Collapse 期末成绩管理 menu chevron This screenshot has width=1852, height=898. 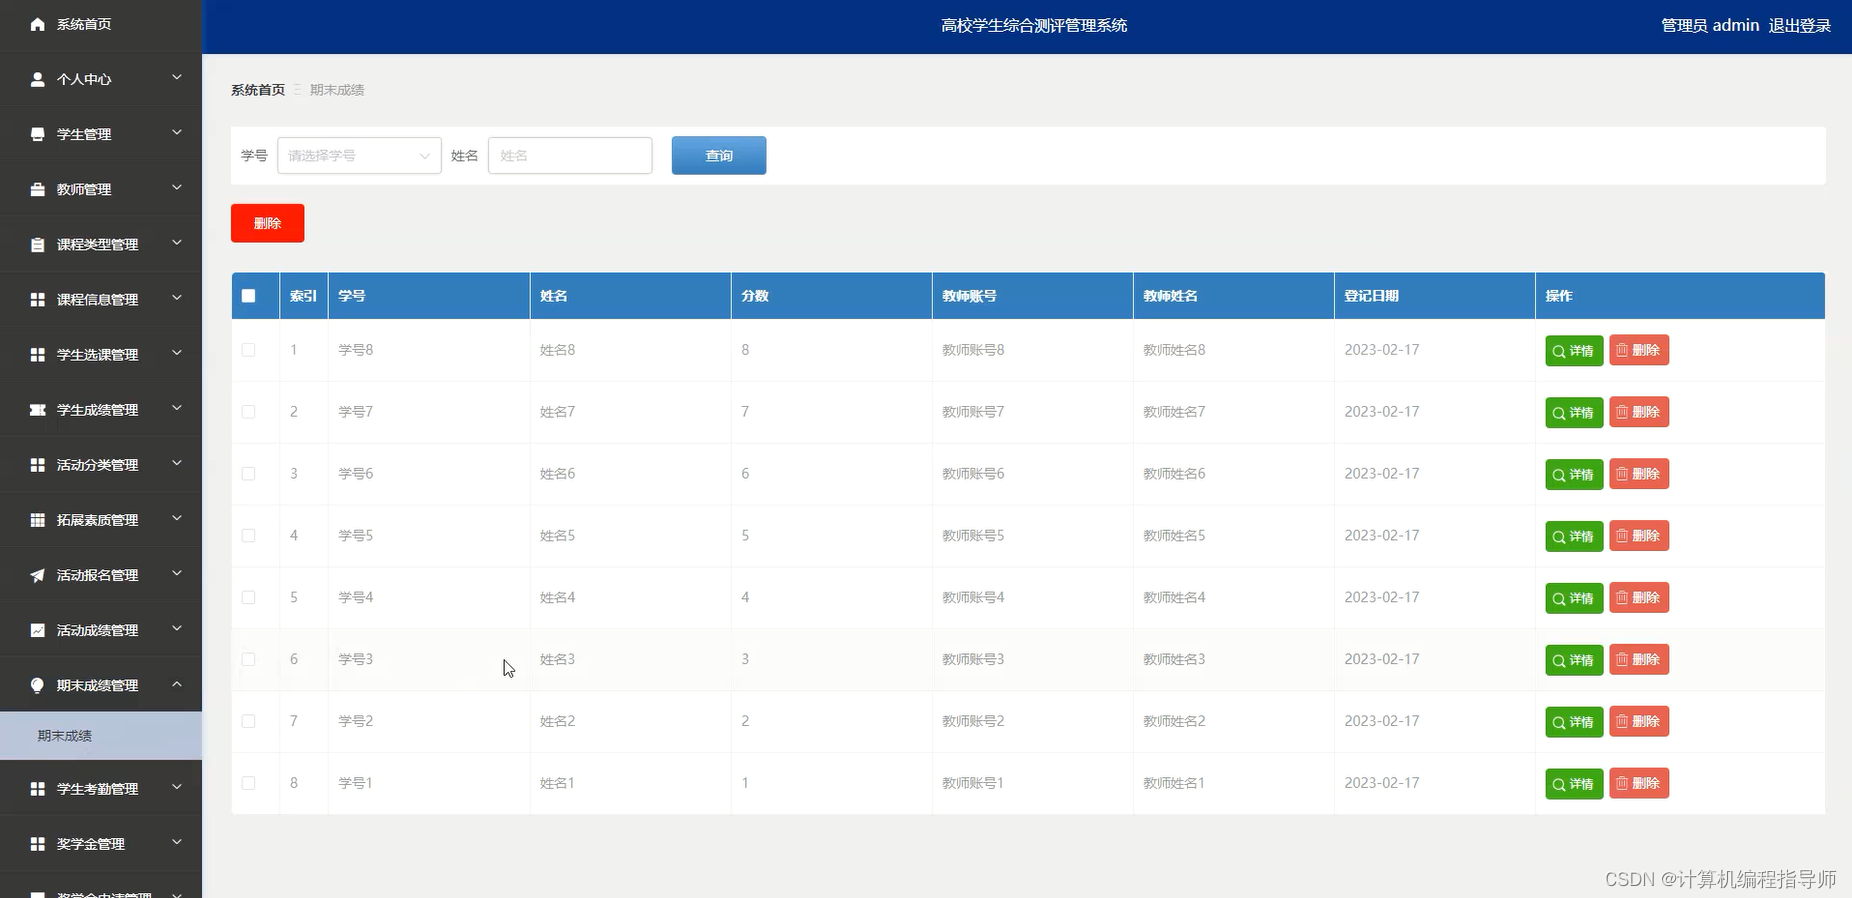[177, 684]
